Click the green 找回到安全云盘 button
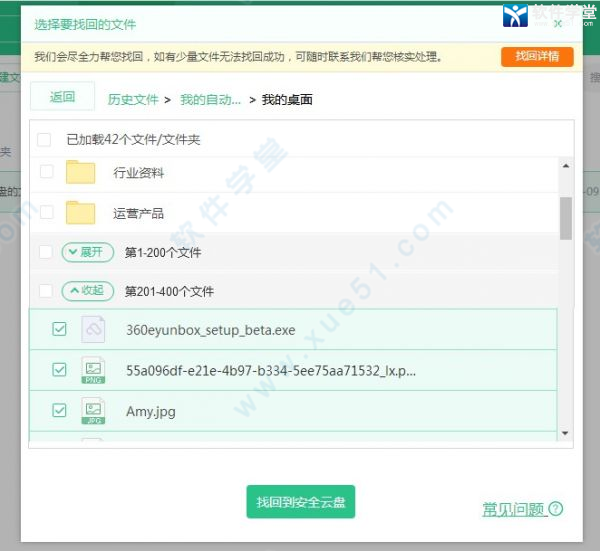 [x=300, y=502]
